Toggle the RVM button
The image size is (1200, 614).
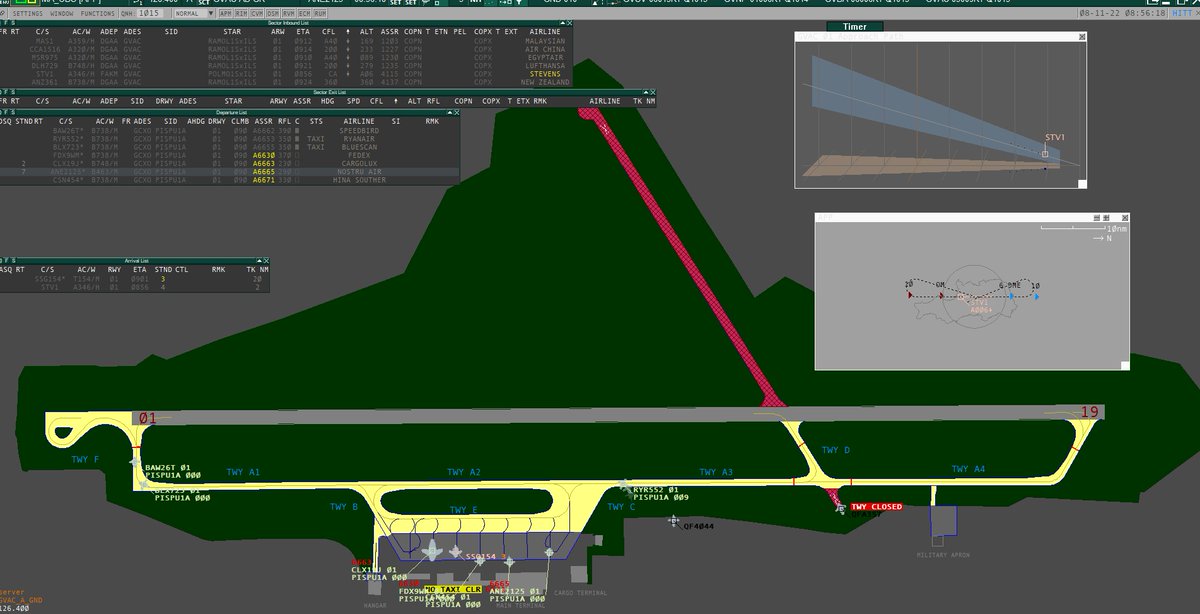tap(289, 15)
